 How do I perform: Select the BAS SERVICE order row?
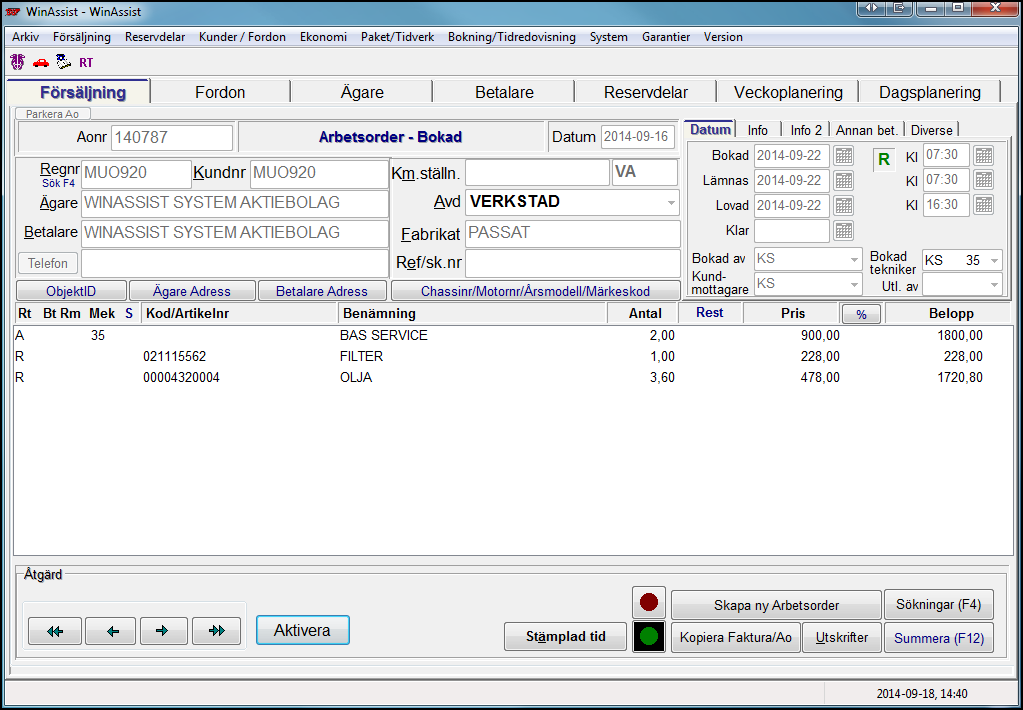coord(513,335)
